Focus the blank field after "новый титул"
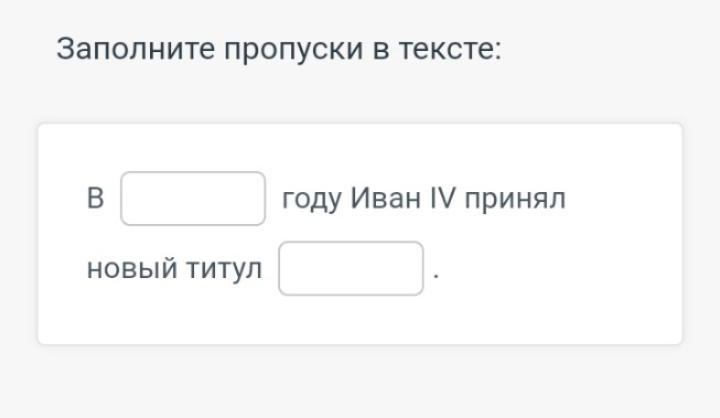The height and width of the screenshot is (418, 720). (351, 268)
